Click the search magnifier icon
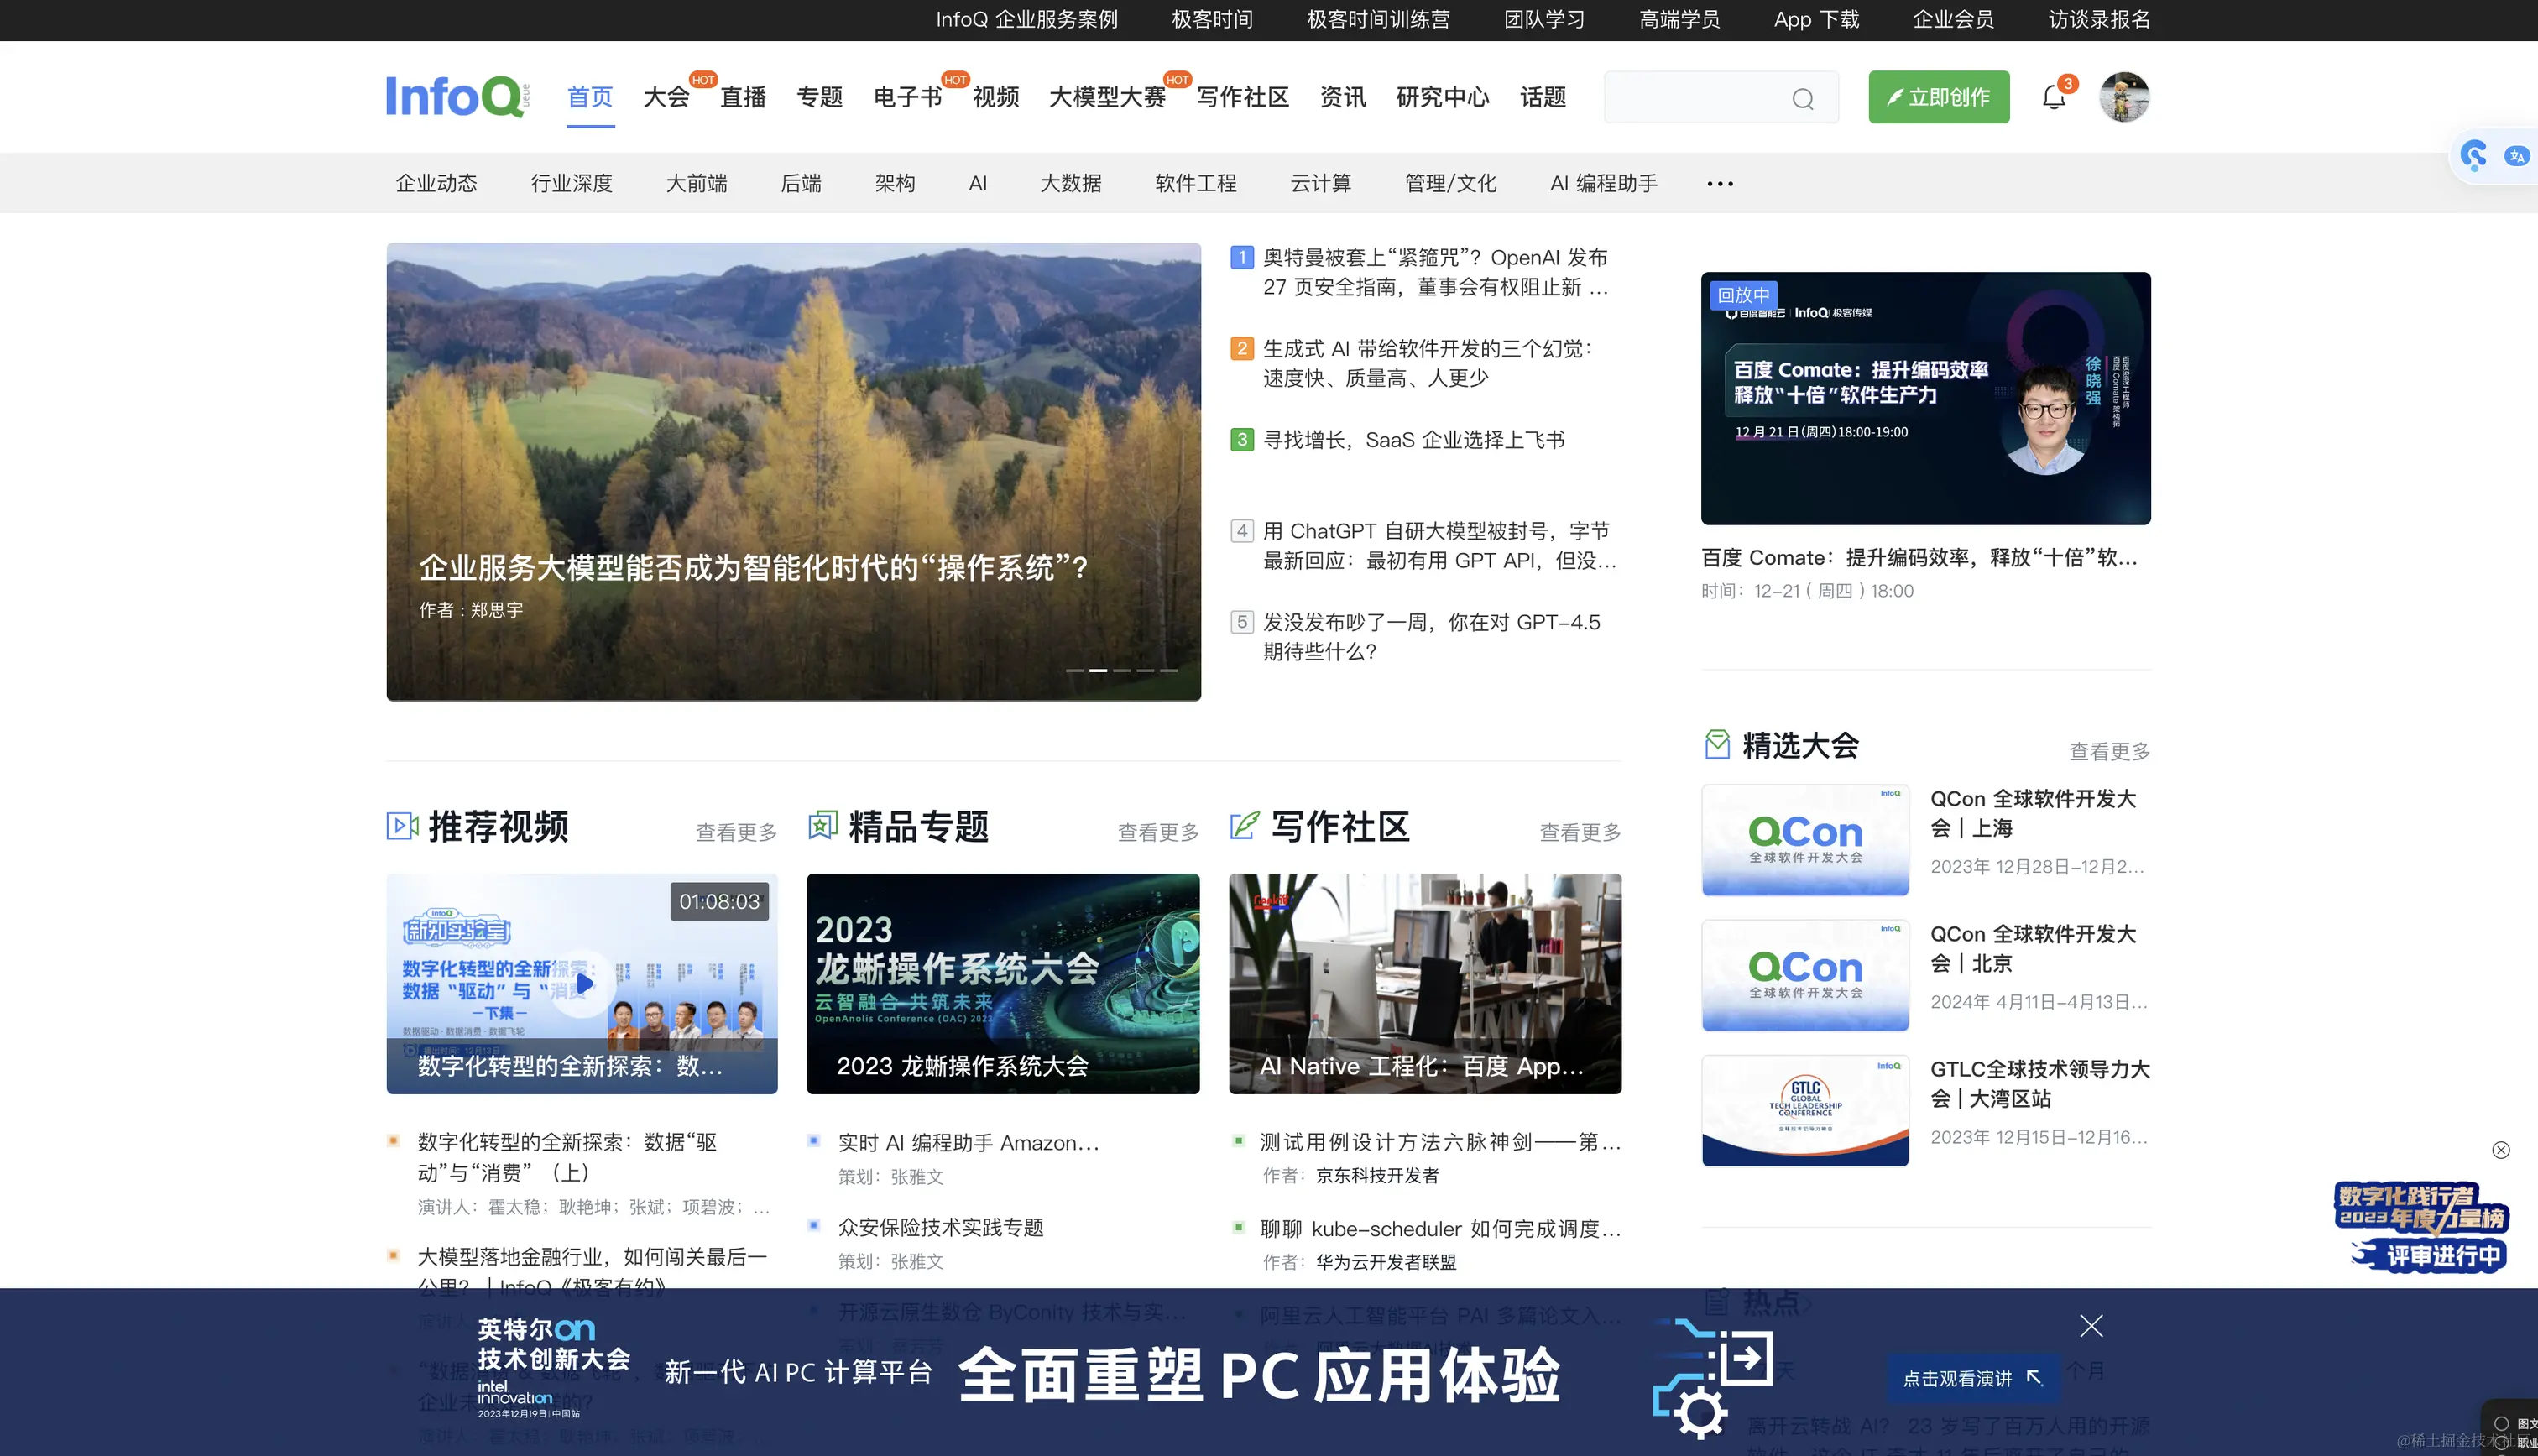The image size is (2538, 1456). click(1802, 98)
